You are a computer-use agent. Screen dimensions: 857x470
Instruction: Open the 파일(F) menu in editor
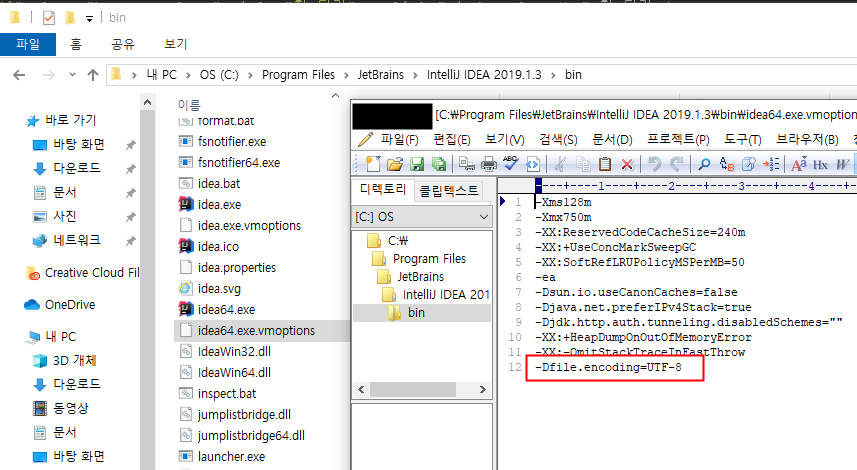pyautogui.click(x=400, y=140)
